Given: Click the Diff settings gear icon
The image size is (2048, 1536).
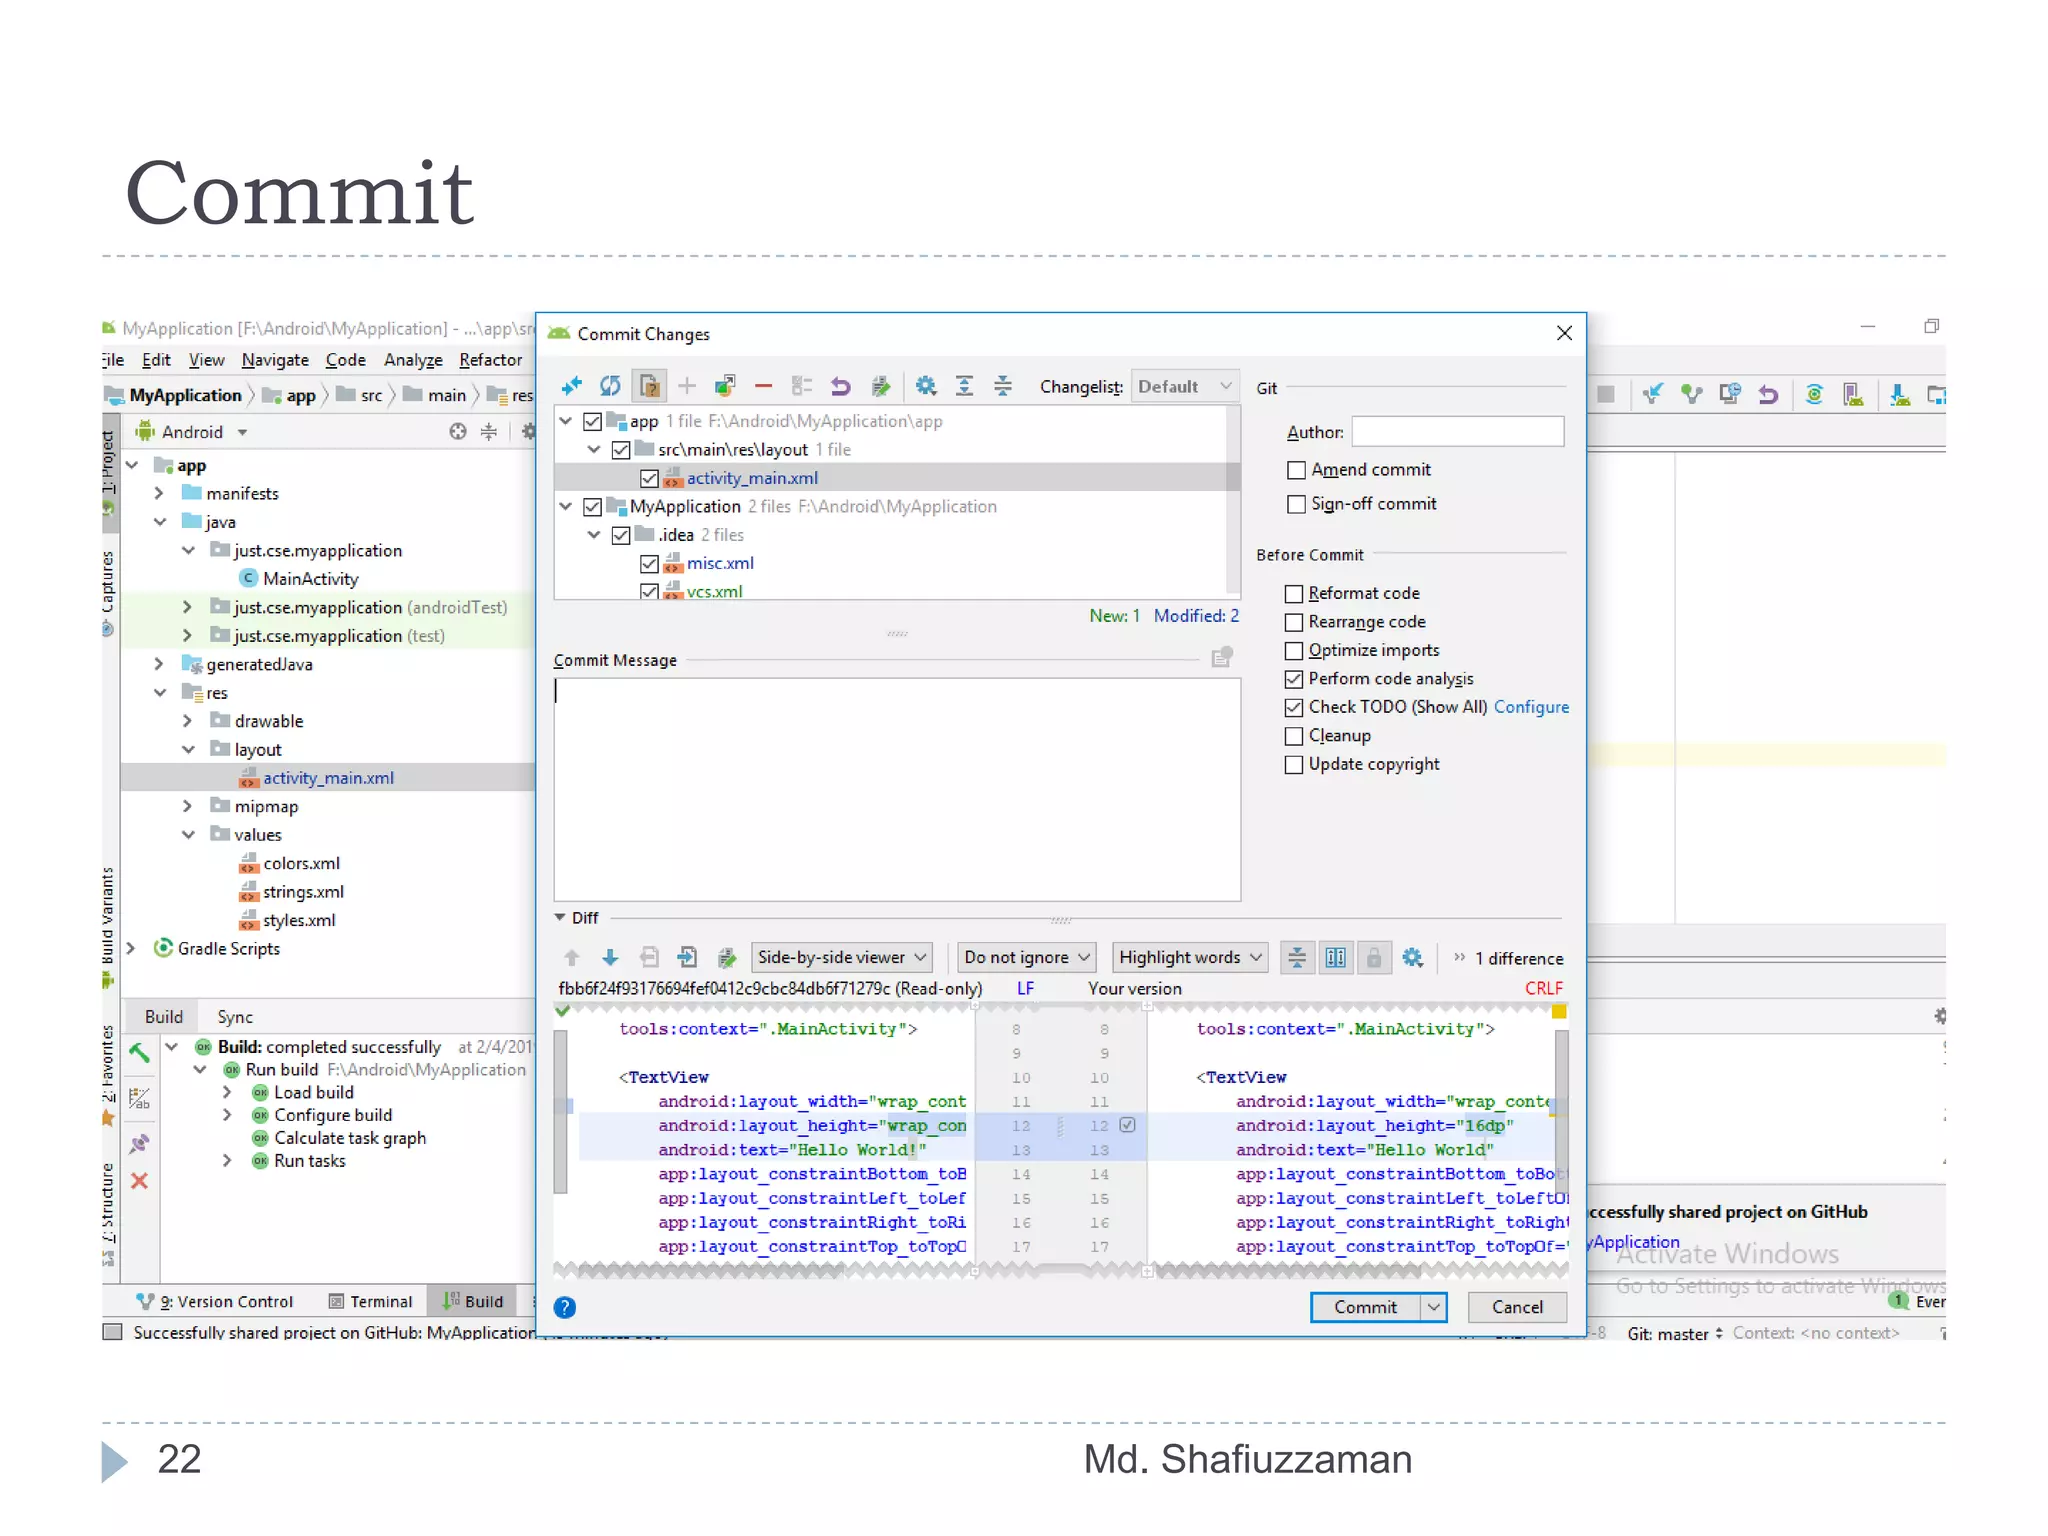Looking at the screenshot, I should point(1412,957).
